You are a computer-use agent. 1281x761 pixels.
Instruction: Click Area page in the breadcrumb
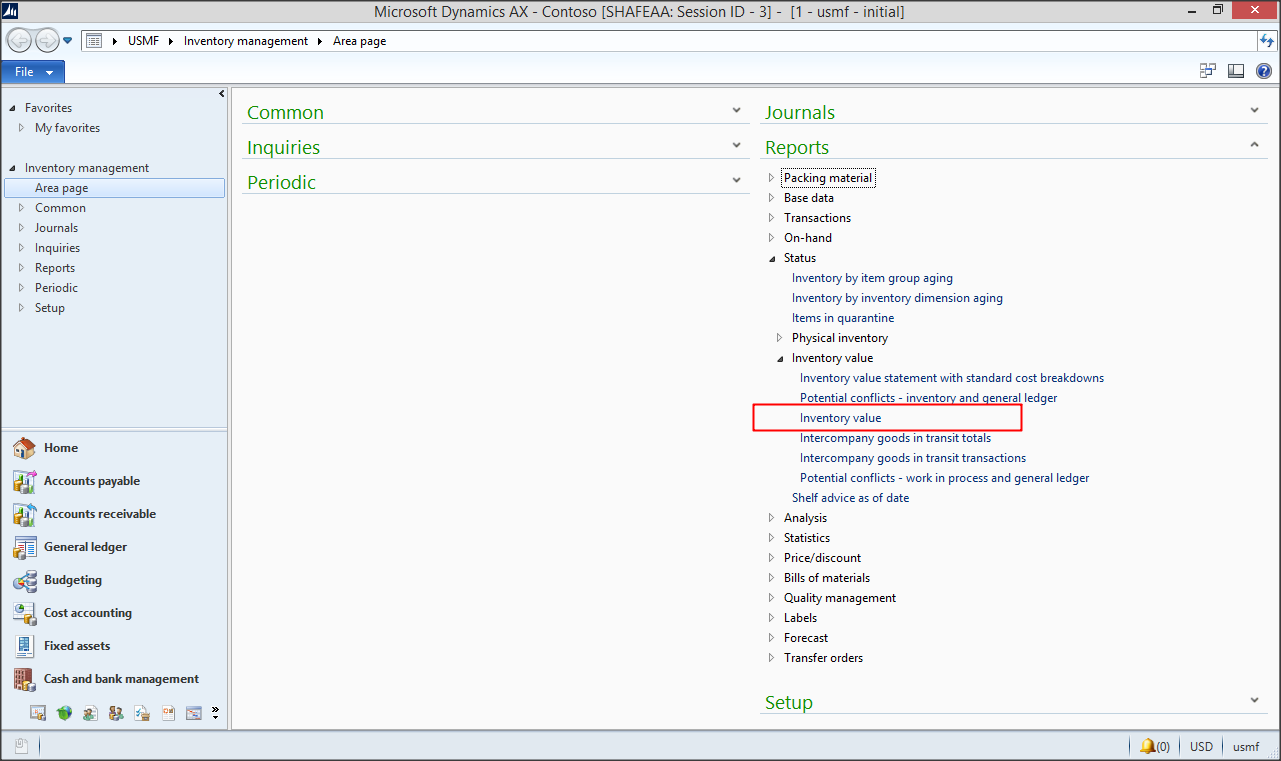359,41
